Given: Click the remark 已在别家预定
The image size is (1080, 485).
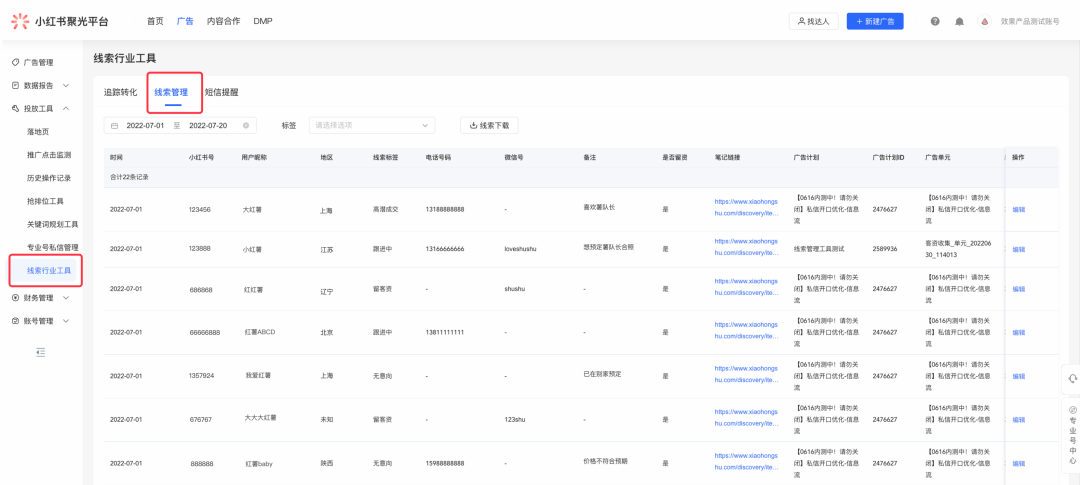Looking at the screenshot, I should point(602,374).
